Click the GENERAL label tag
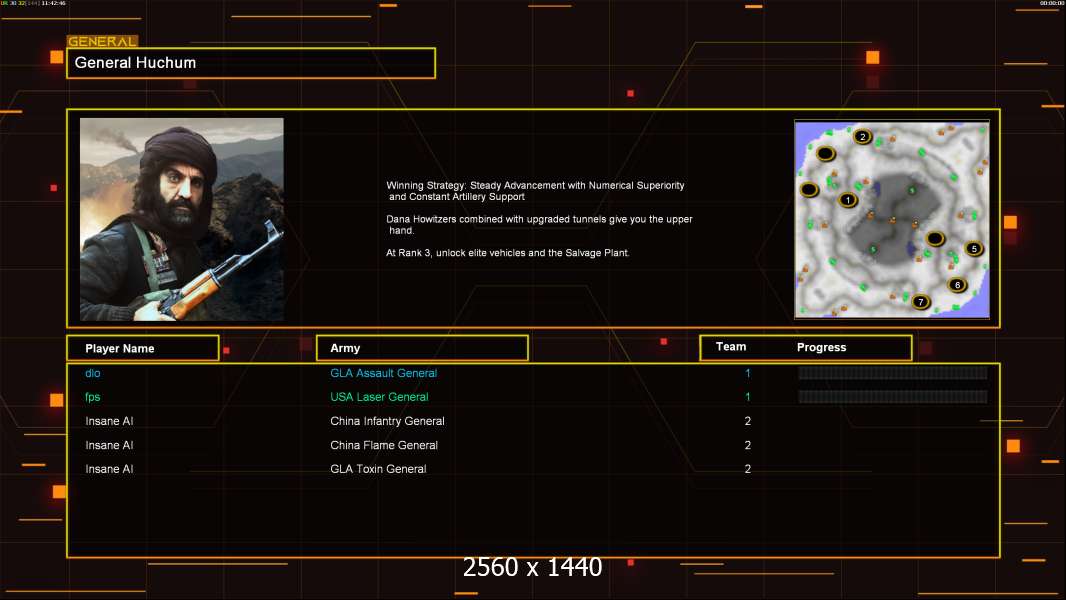 point(102,41)
